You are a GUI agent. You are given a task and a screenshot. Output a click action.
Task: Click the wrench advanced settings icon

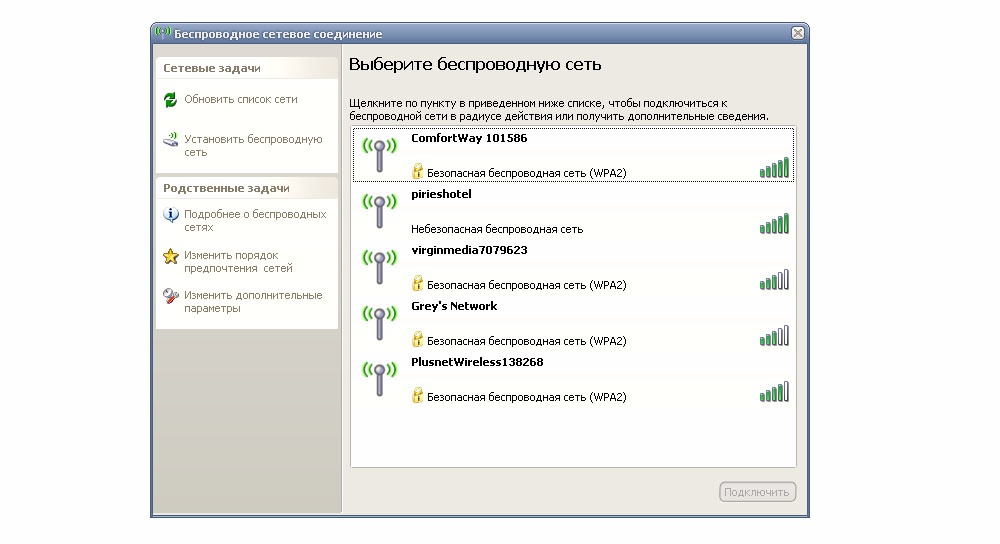170,296
